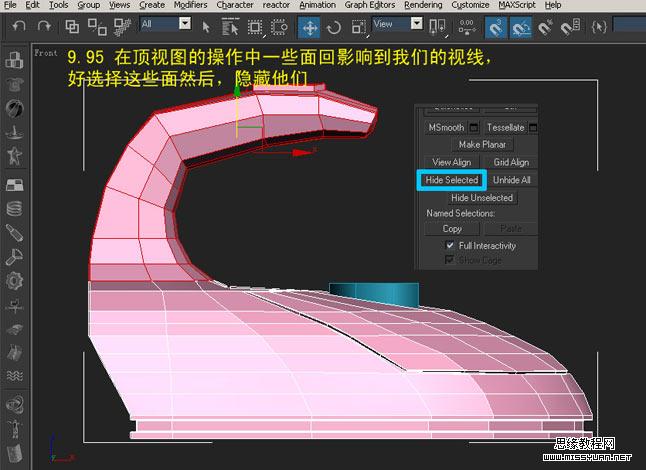Open the Customize menu
This screenshot has width=646, height=470.
tap(470, 5)
